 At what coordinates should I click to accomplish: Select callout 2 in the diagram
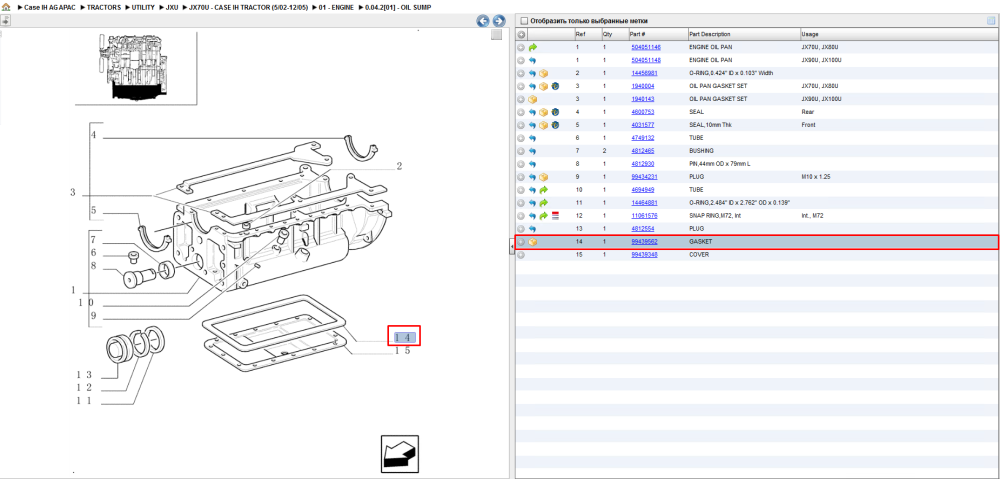399,167
